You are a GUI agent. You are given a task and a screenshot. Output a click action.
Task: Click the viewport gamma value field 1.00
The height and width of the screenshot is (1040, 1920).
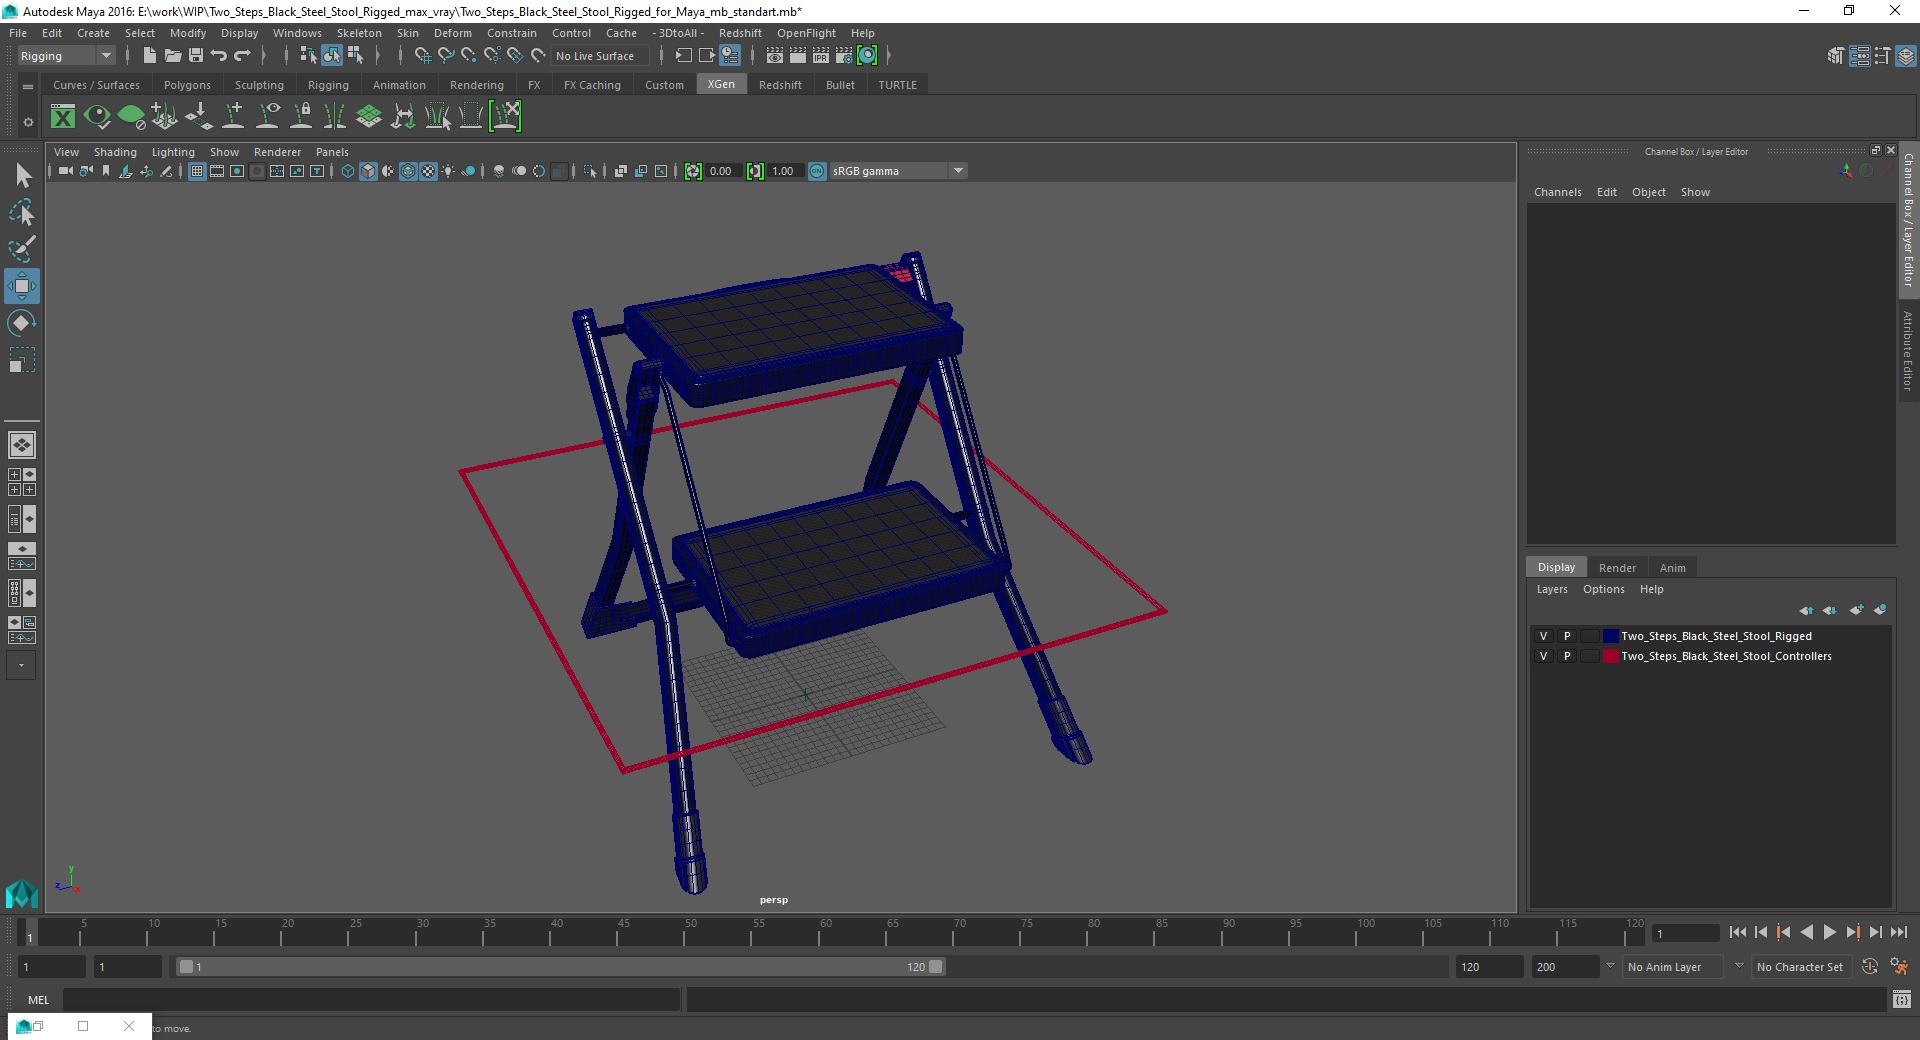(784, 171)
